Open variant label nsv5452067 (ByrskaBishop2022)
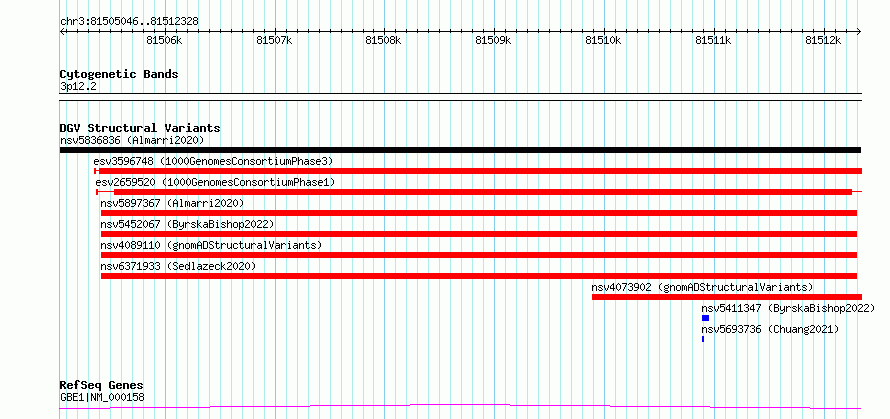Screen dimensions: 890x419 click(187, 224)
